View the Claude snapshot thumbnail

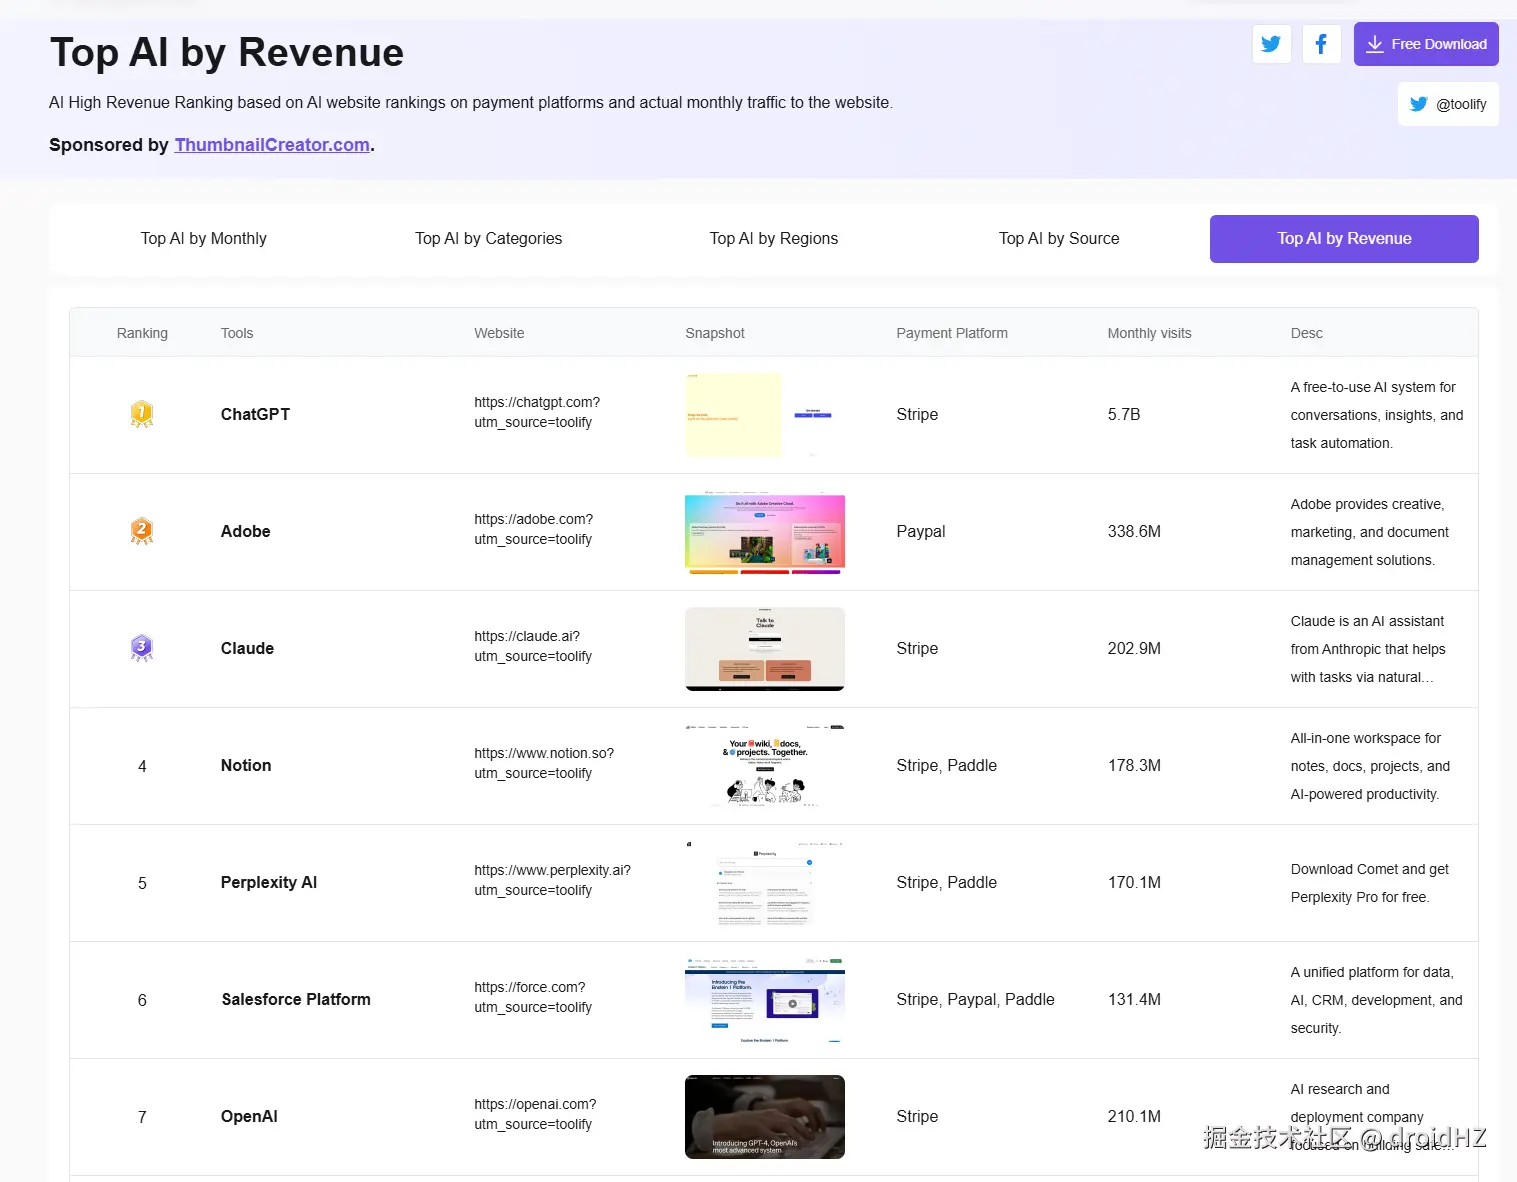pyautogui.click(x=765, y=649)
